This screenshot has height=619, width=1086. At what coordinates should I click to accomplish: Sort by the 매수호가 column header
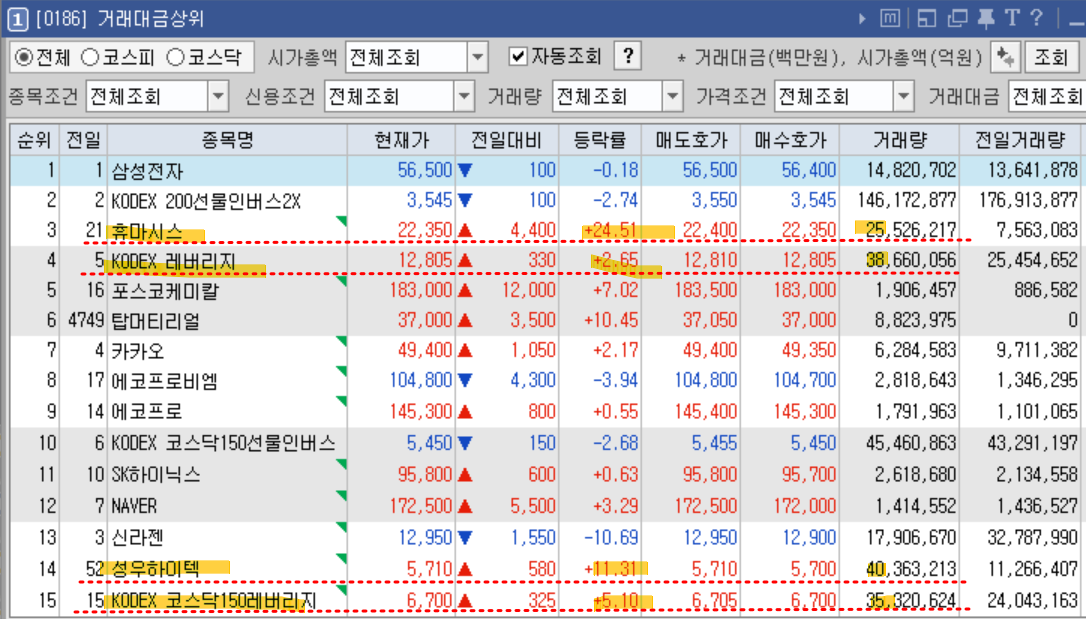tap(790, 141)
